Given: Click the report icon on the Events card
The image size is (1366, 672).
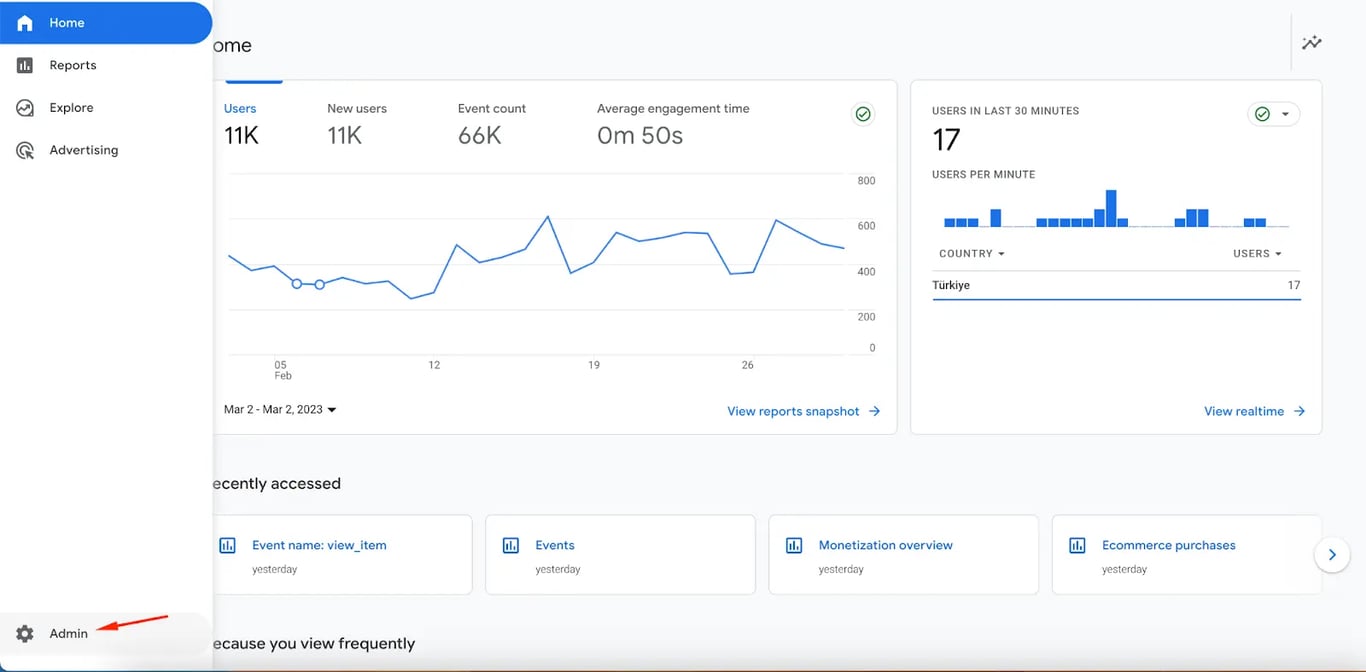Looking at the screenshot, I should click(x=511, y=545).
